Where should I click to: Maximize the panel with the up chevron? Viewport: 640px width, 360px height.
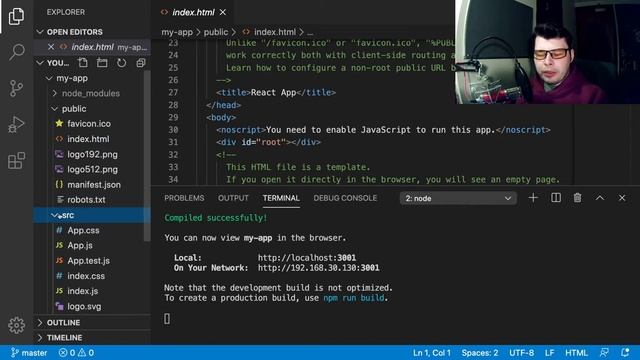click(x=600, y=198)
